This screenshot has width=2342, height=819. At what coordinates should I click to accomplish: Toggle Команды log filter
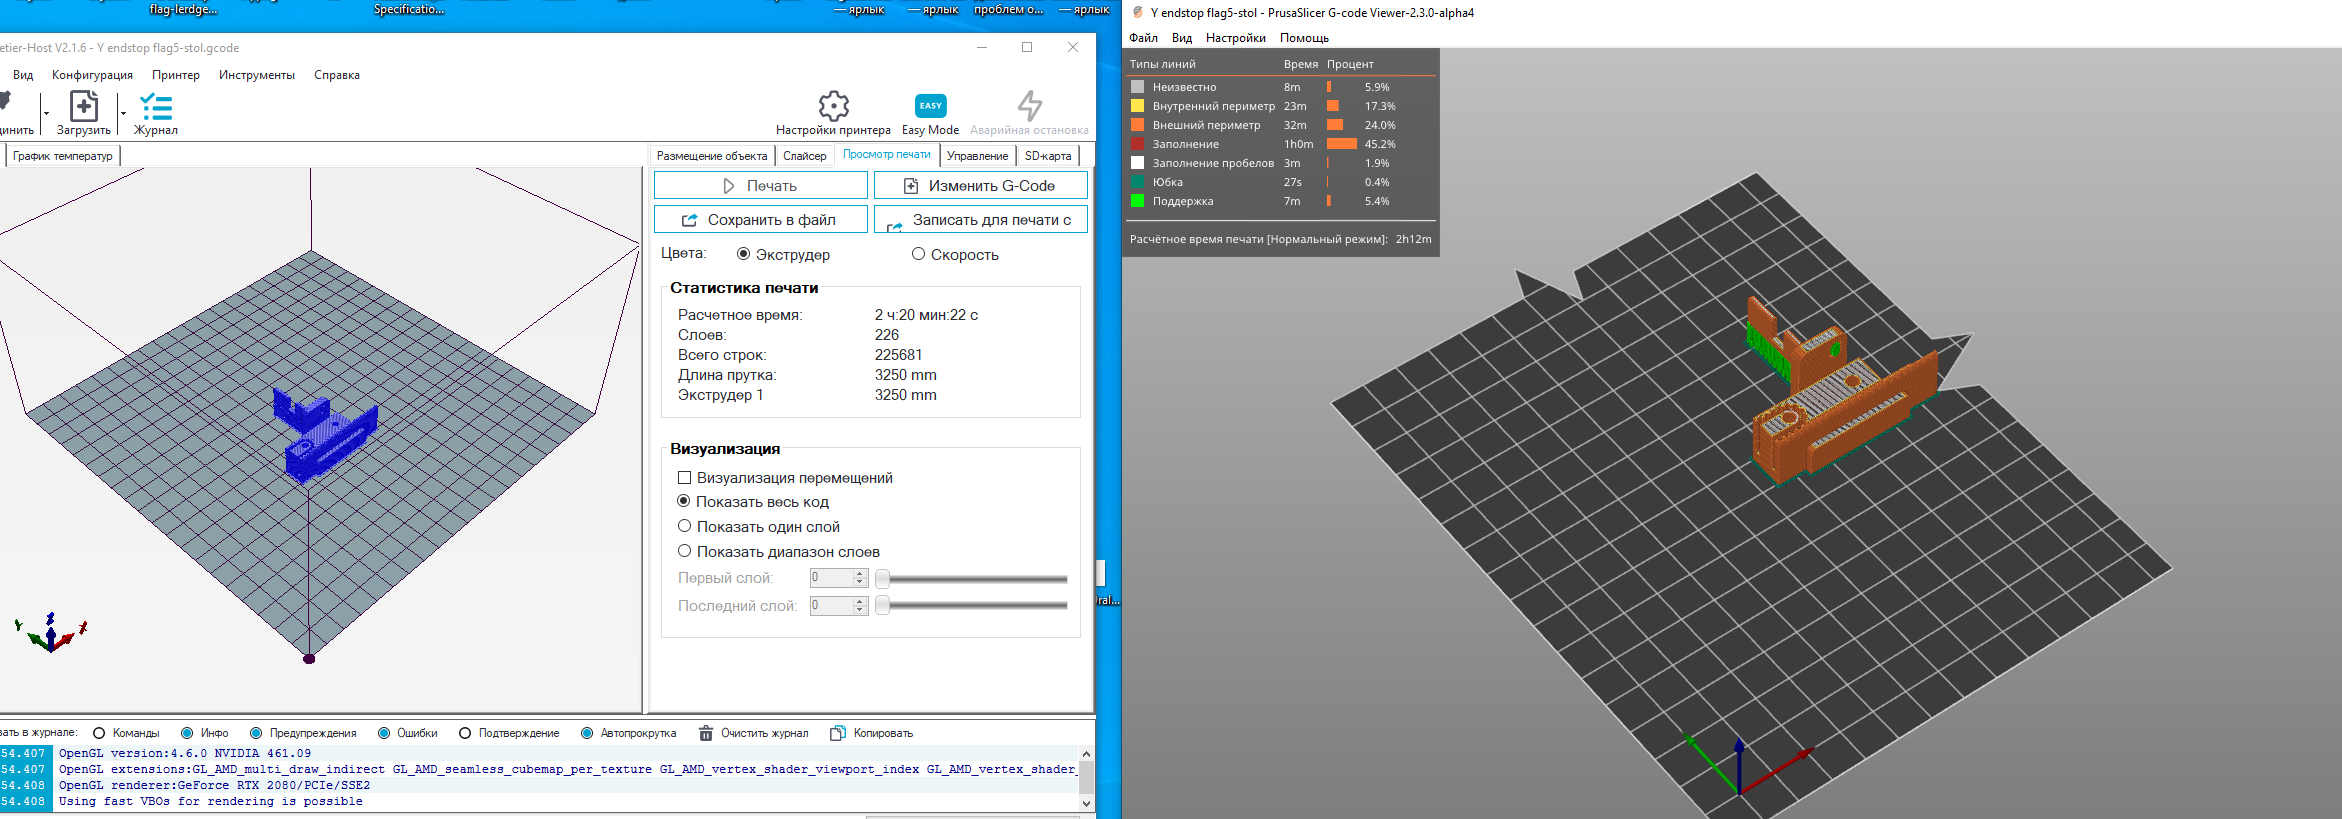pos(99,733)
